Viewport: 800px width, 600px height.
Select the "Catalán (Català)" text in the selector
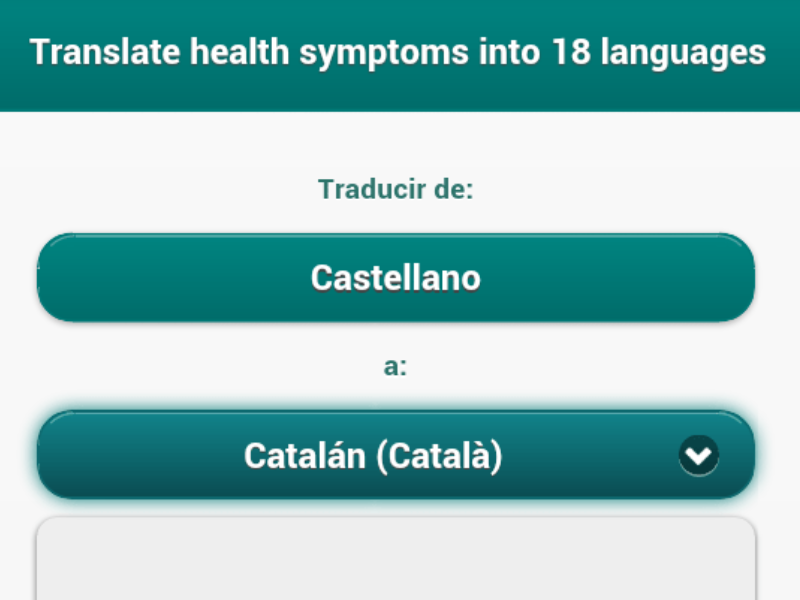click(373, 456)
